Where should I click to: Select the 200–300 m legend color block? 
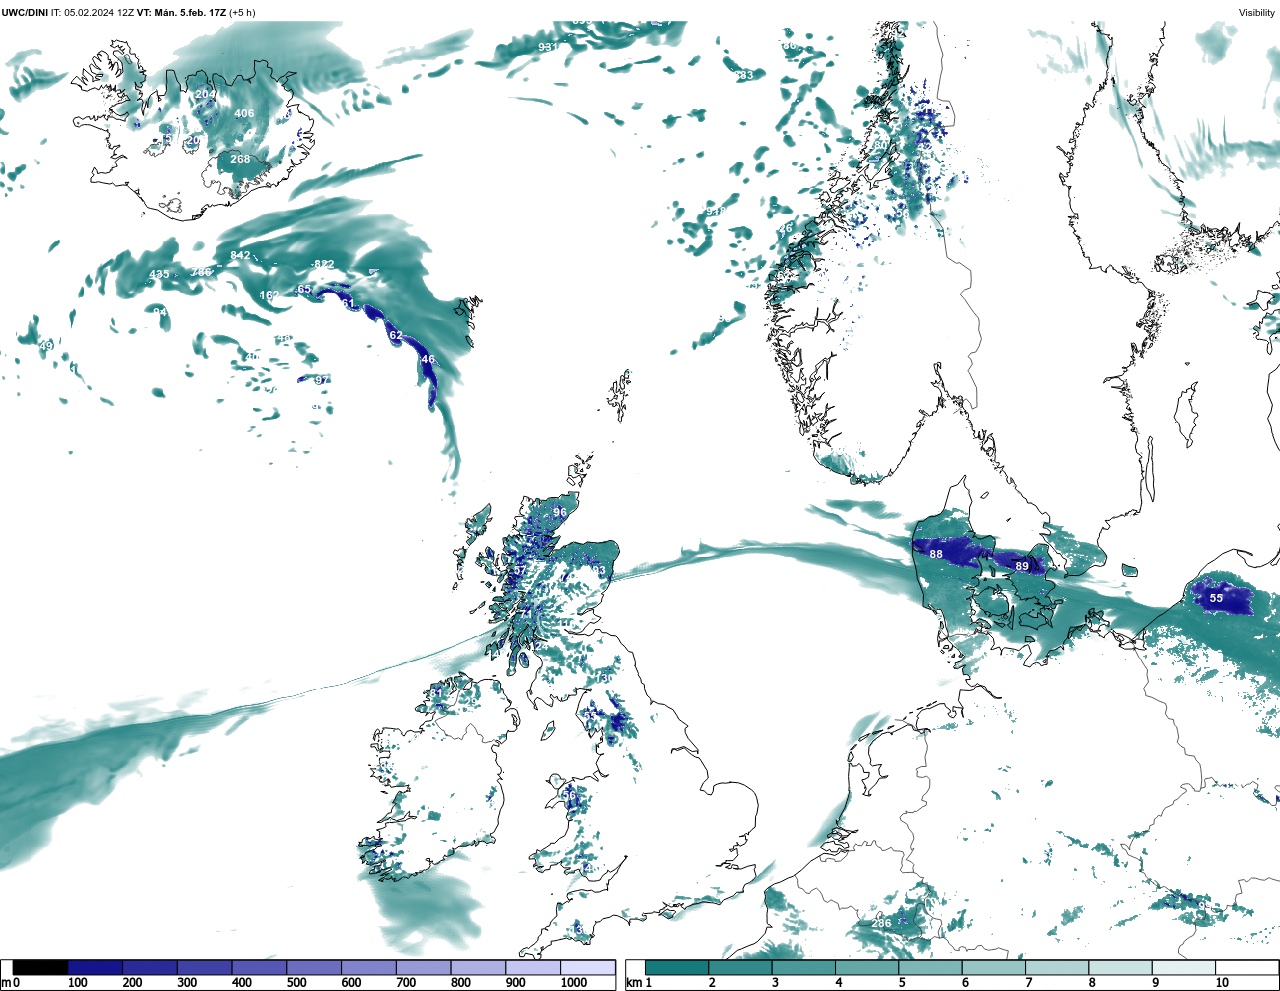coord(150,967)
